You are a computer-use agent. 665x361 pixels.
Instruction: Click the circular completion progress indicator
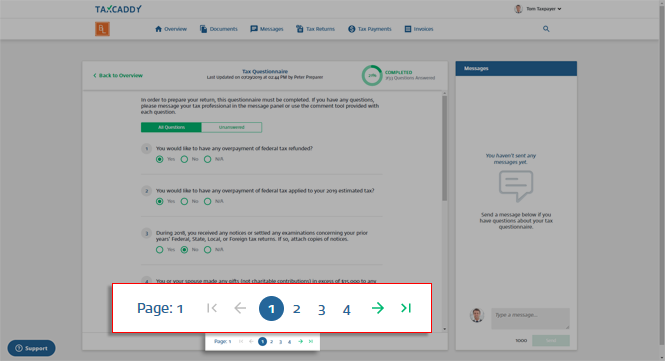pyautogui.click(x=372, y=76)
